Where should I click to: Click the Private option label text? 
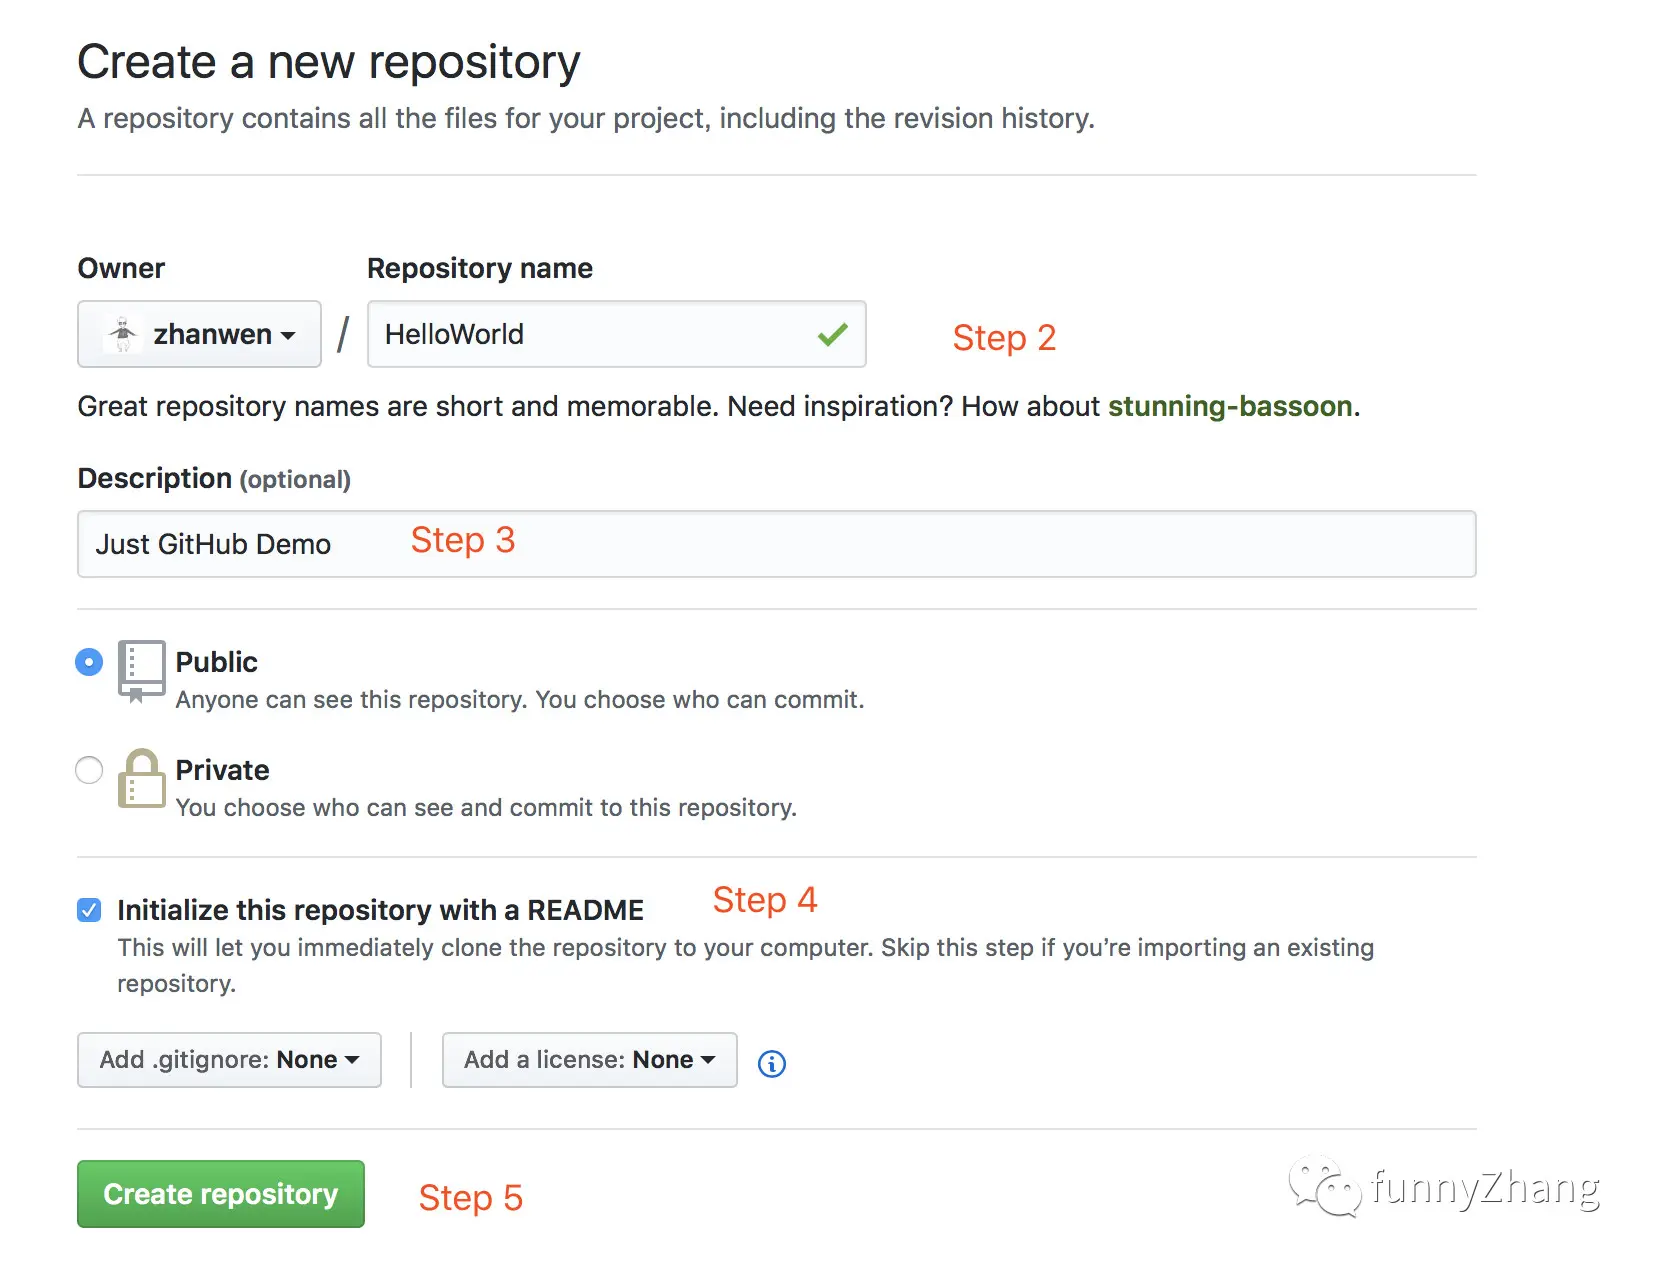(222, 770)
